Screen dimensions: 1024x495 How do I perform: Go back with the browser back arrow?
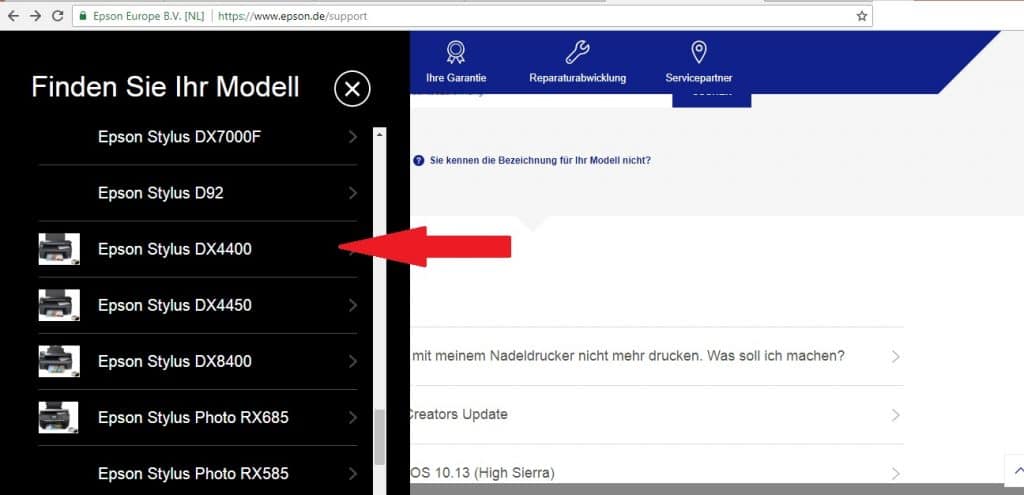13,16
